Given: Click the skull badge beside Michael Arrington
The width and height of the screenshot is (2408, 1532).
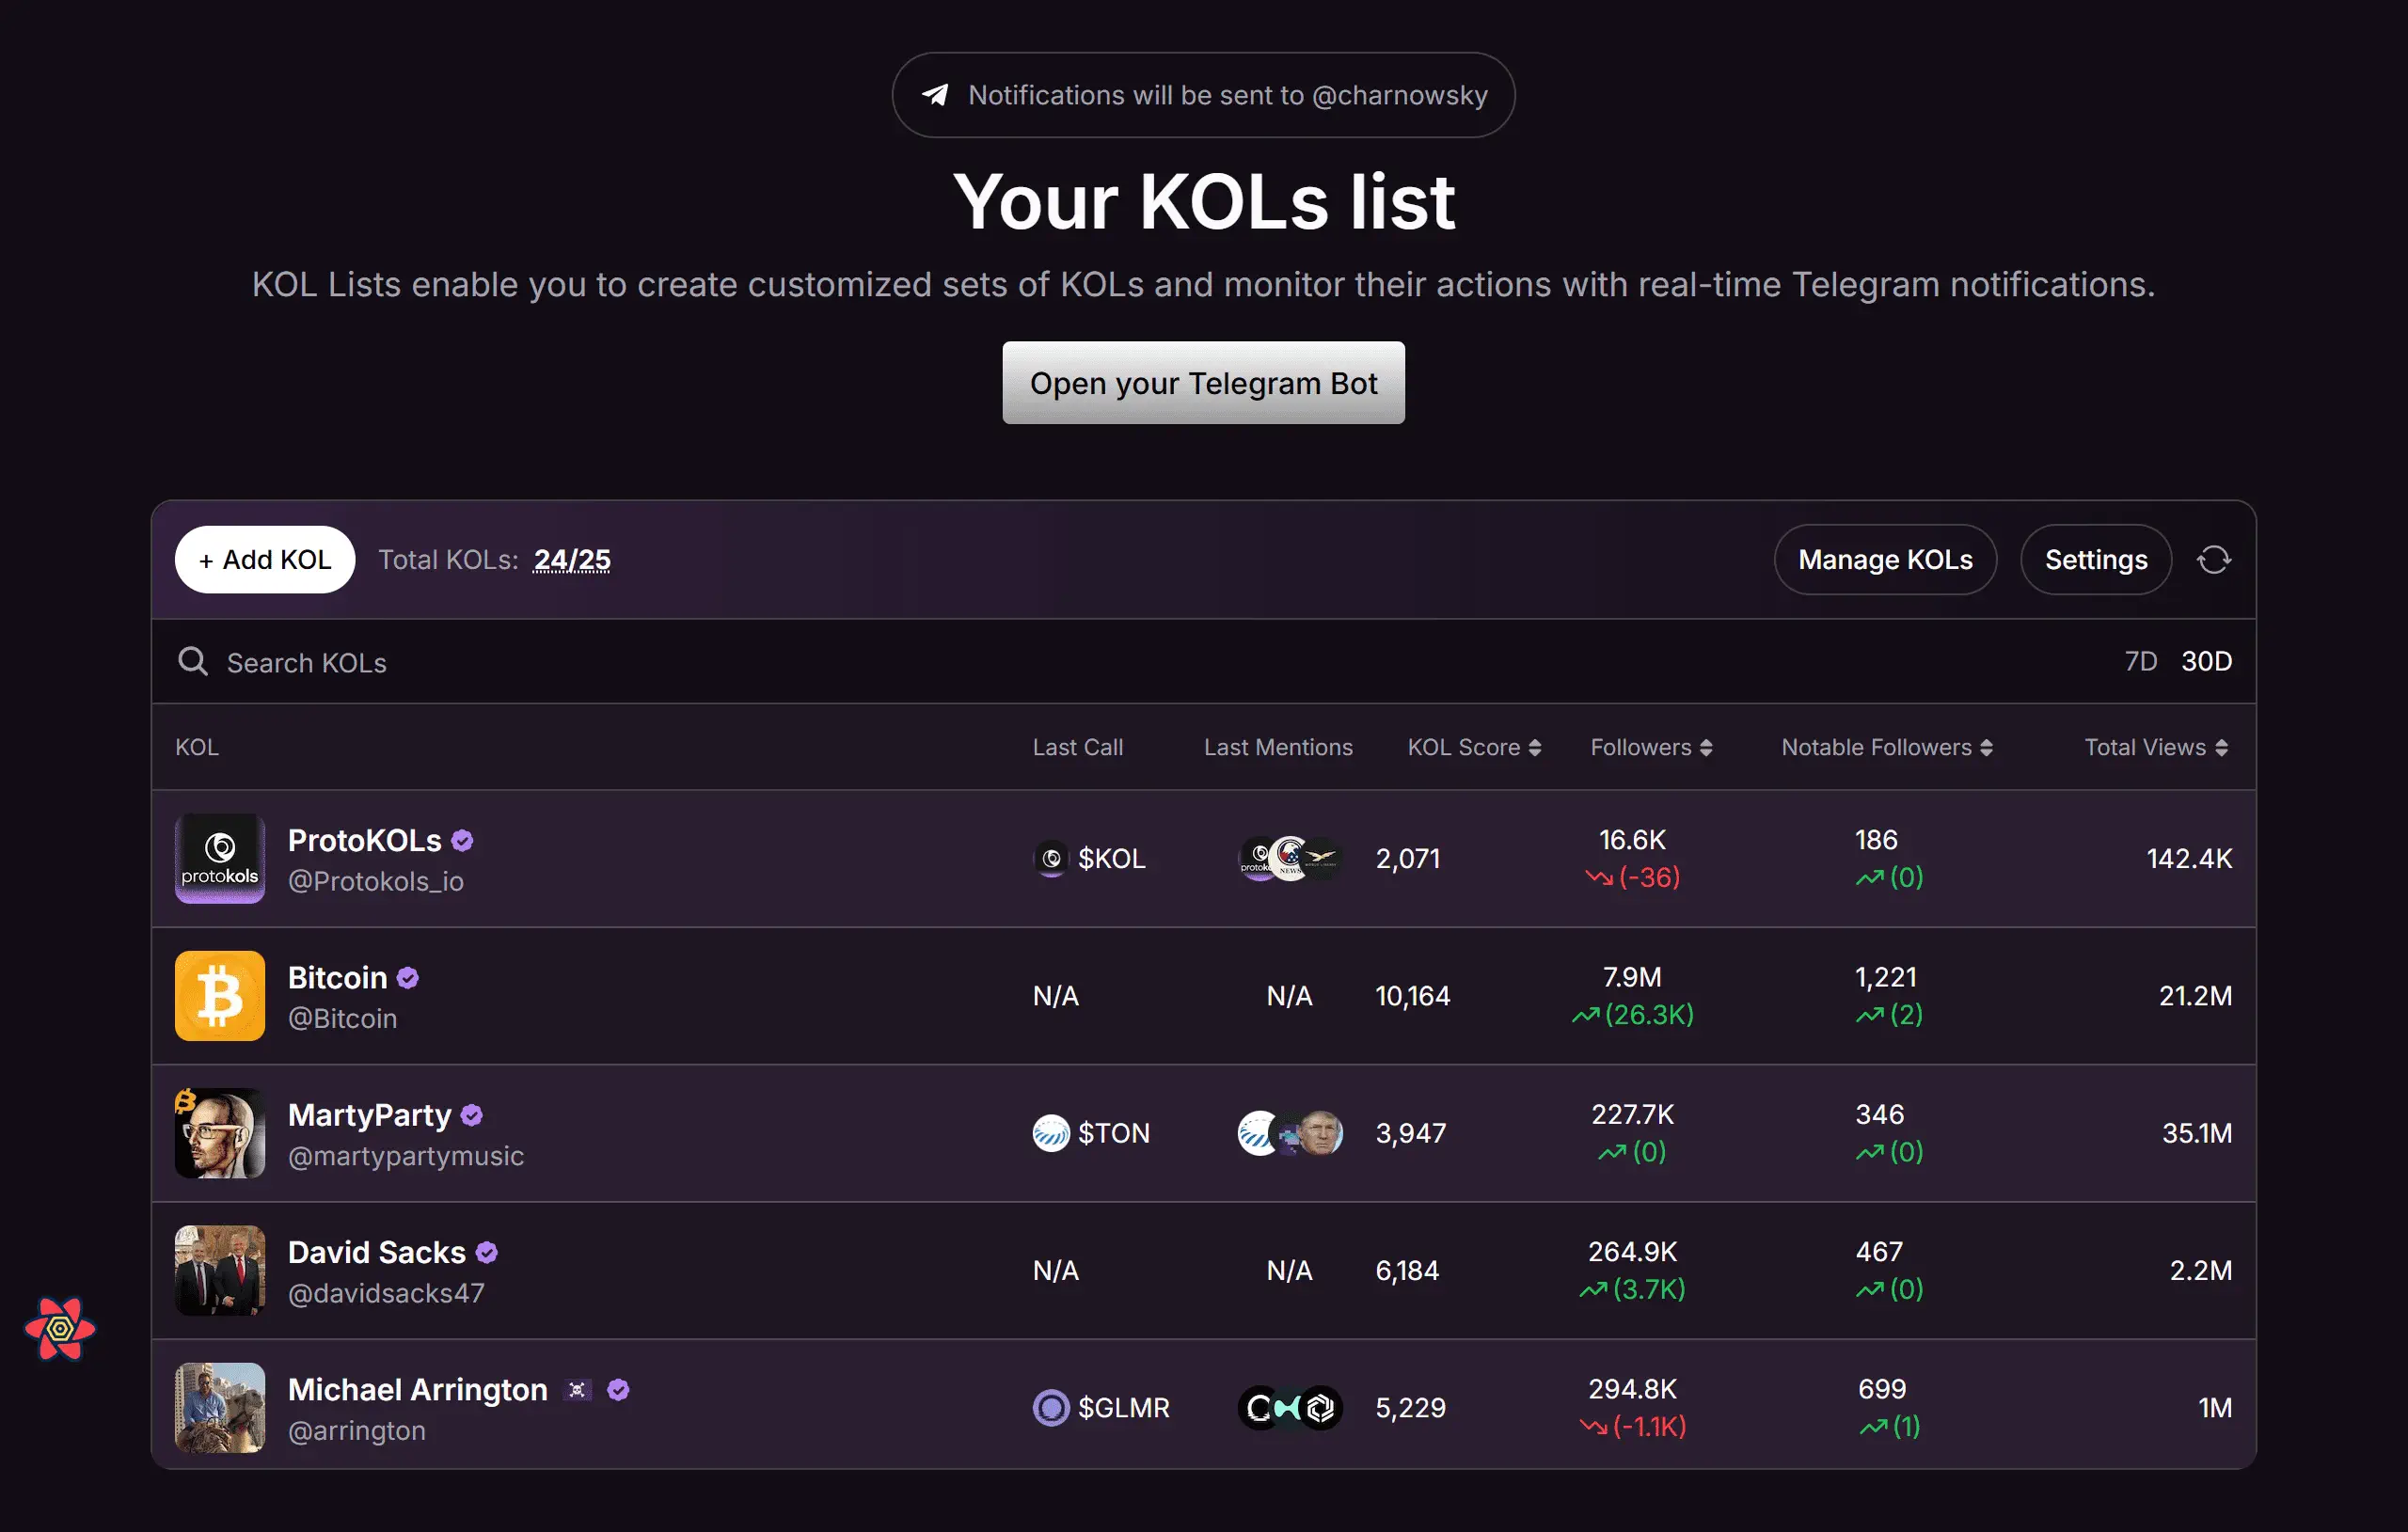Looking at the screenshot, I should coord(577,1389).
